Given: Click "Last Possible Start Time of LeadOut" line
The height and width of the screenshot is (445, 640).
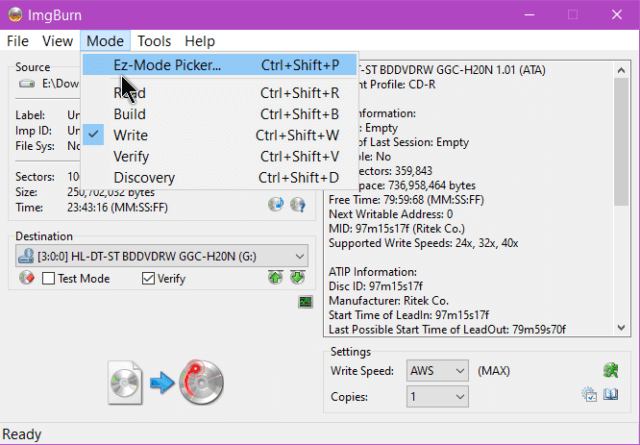Looking at the screenshot, I should click(x=447, y=329).
